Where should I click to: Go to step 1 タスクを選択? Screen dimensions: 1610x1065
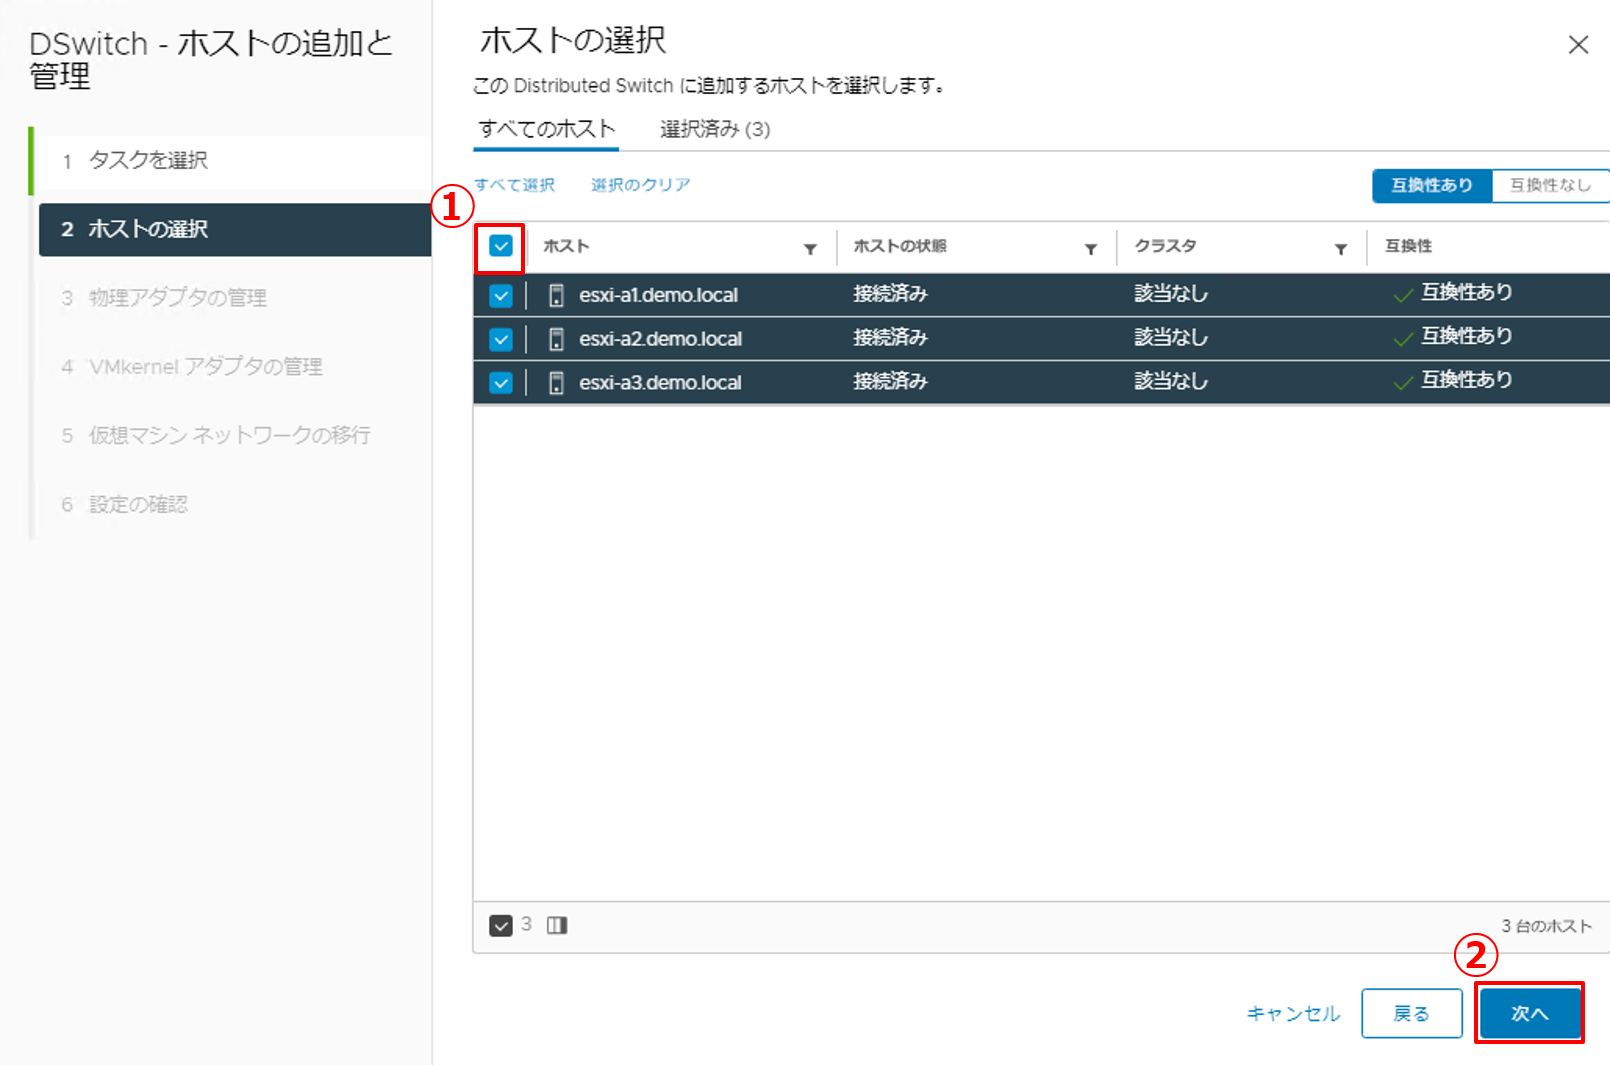[x=148, y=160]
